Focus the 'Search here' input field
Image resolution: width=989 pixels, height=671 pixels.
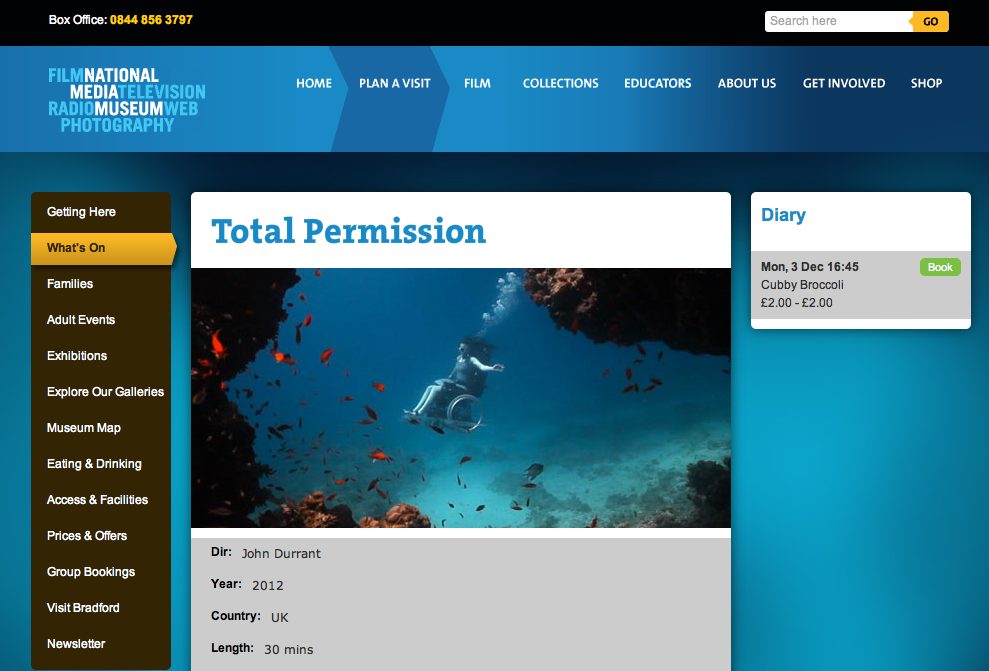click(x=838, y=21)
